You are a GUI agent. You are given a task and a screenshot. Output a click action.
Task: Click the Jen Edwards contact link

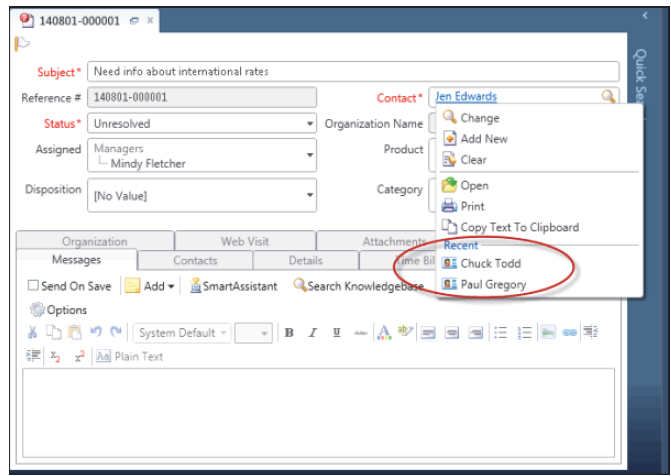click(466, 97)
